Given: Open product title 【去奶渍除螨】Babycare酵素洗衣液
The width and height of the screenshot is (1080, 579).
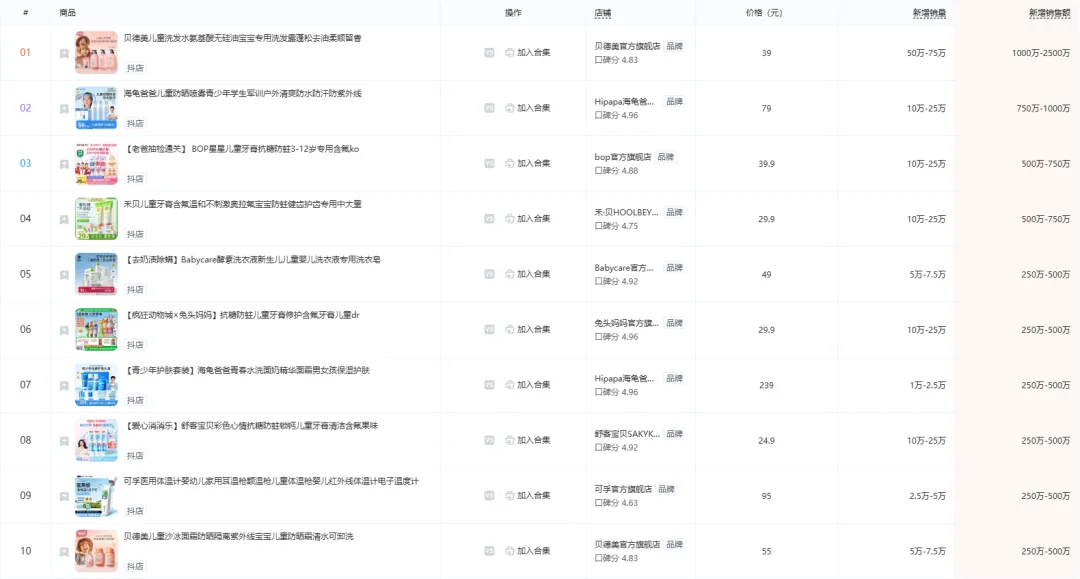Looking at the screenshot, I should point(252,260).
